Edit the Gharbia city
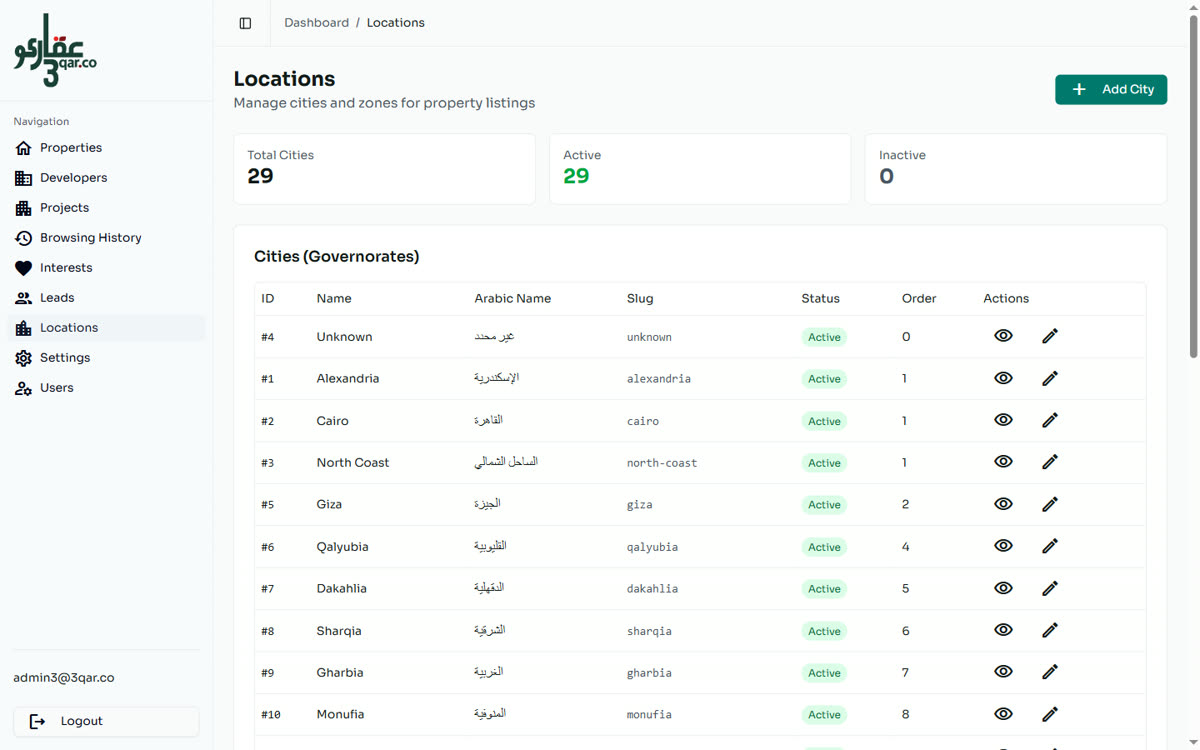 [1050, 672]
